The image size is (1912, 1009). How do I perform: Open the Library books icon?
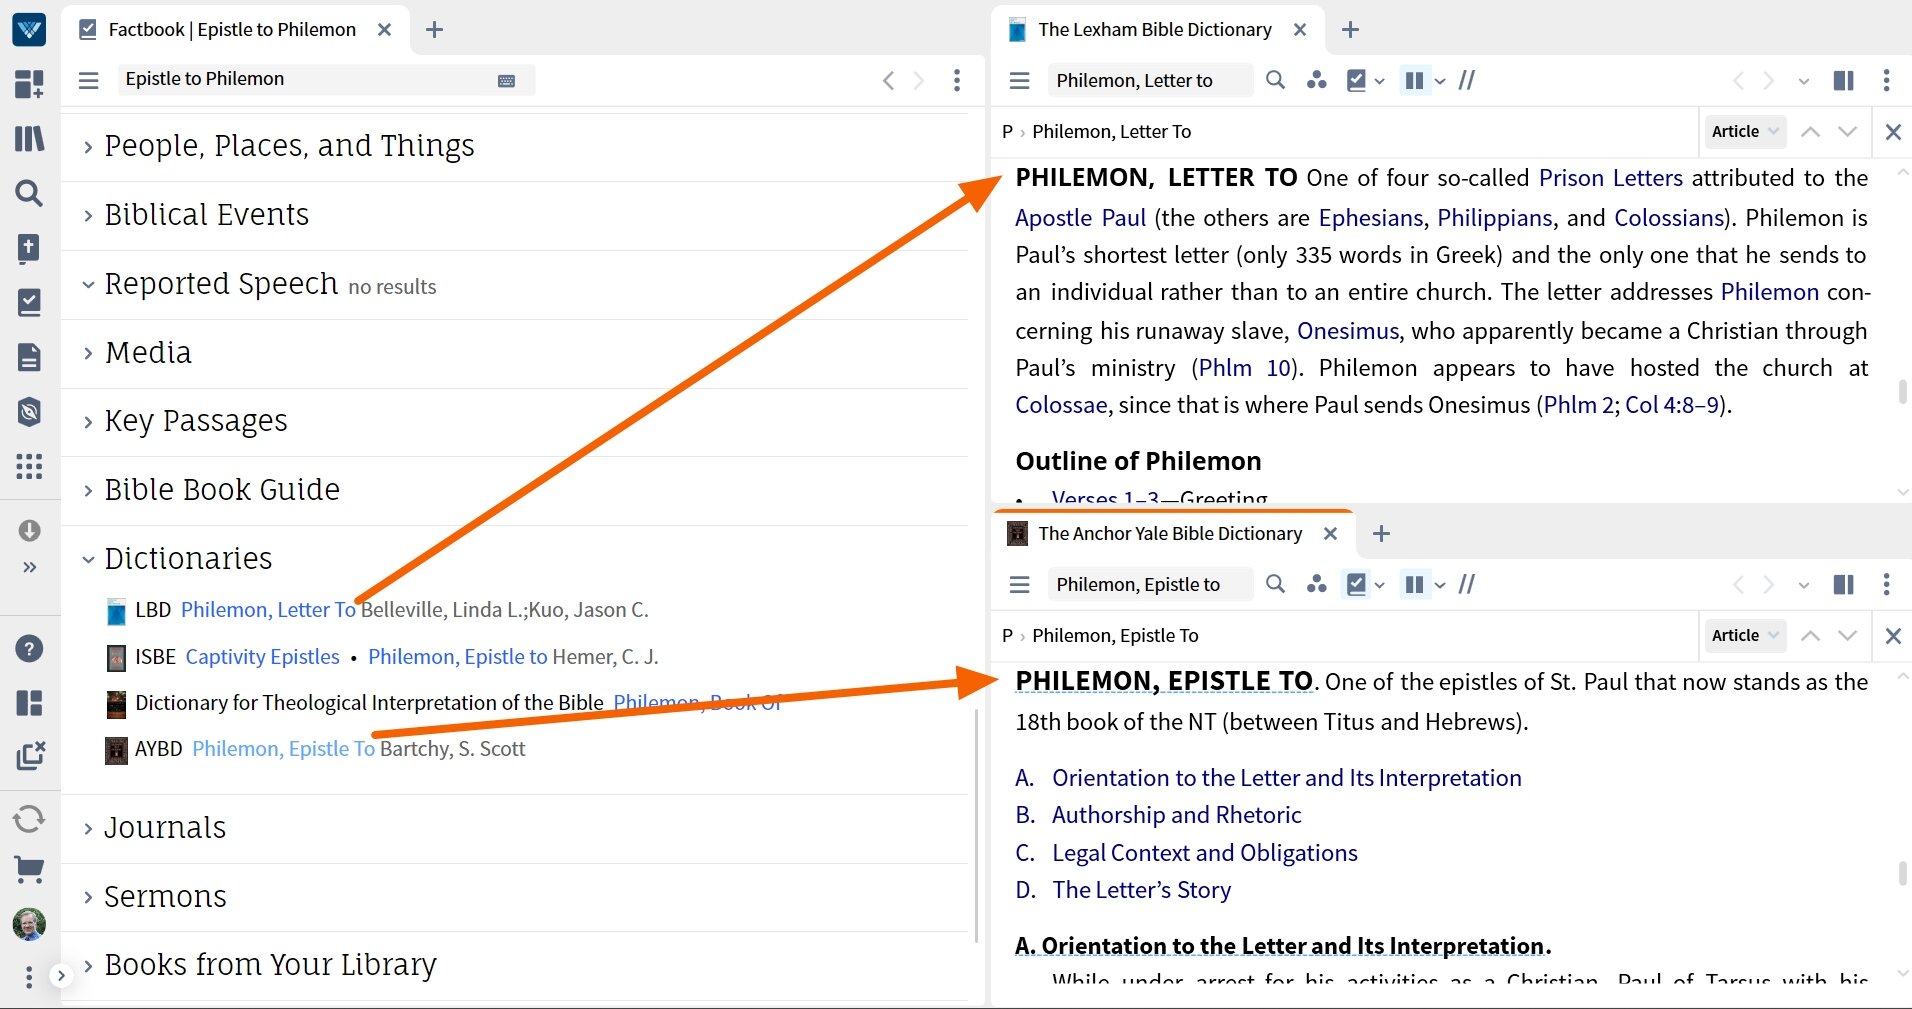[29, 138]
